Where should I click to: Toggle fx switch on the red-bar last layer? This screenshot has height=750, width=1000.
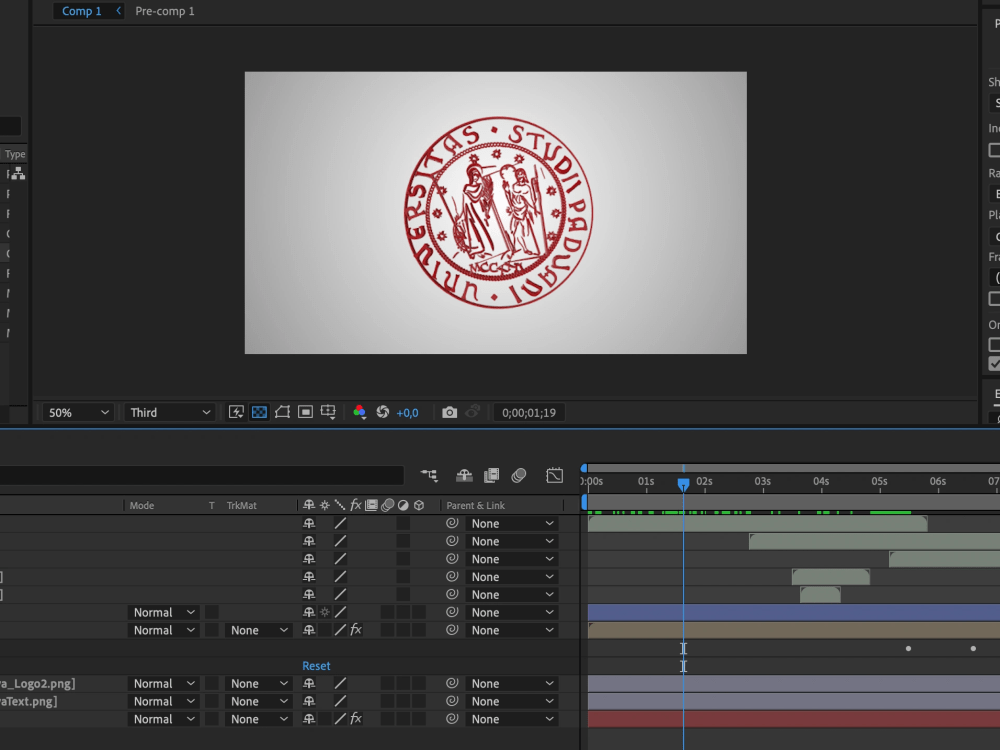[x=356, y=719]
